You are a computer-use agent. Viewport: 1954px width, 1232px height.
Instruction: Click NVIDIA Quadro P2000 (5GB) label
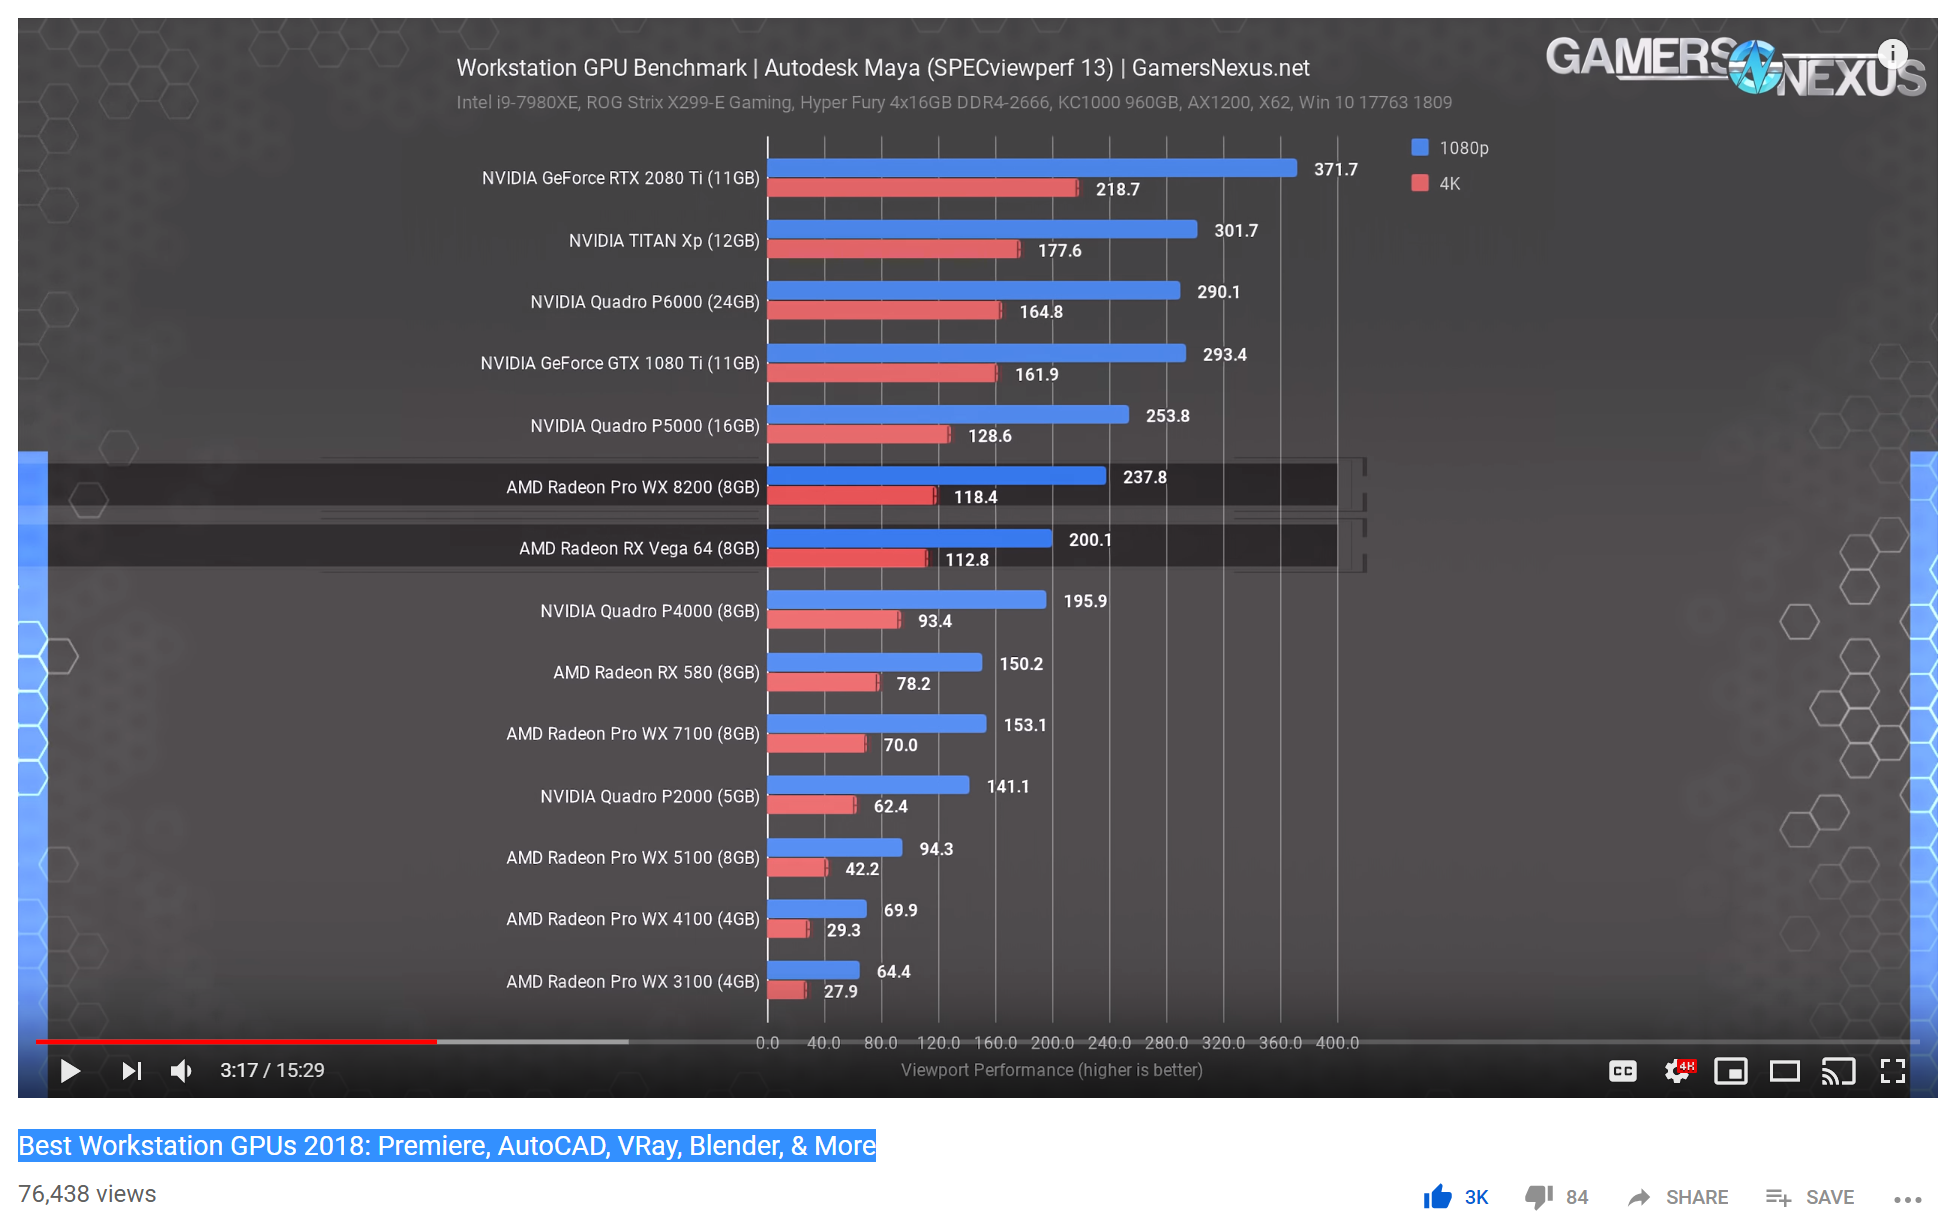tap(650, 796)
